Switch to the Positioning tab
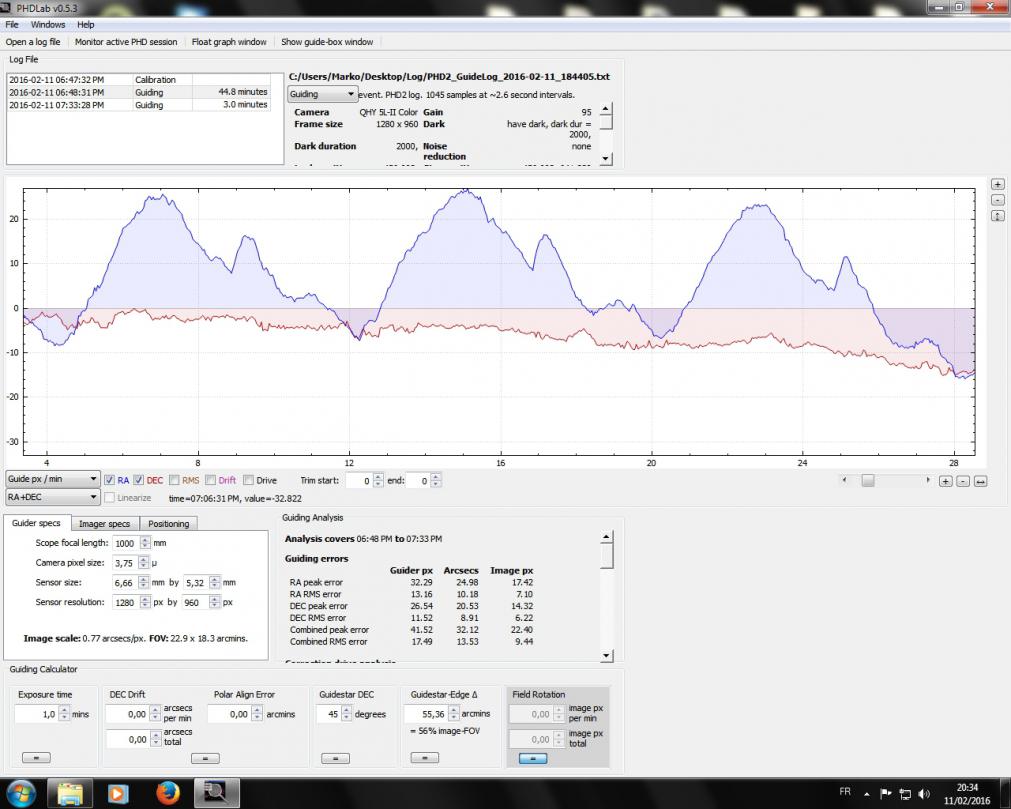This screenshot has height=809, width=1011. (x=168, y=523)
